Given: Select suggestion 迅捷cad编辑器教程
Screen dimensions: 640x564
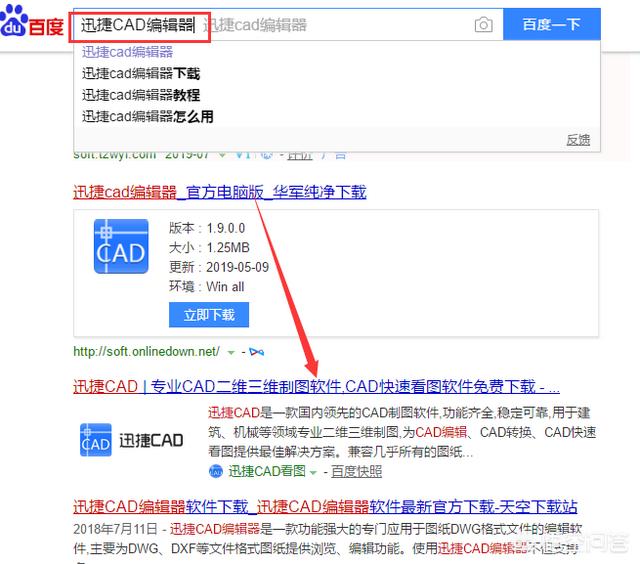Looking at the screenshot, I should 141,95.
